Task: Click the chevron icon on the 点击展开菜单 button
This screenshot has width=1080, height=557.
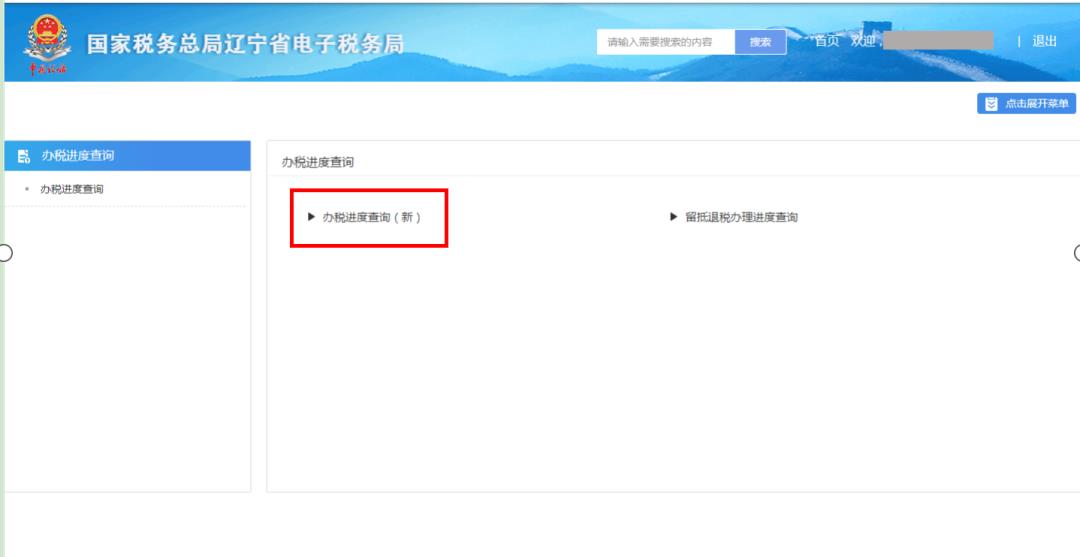Action: tap(991, 104)
